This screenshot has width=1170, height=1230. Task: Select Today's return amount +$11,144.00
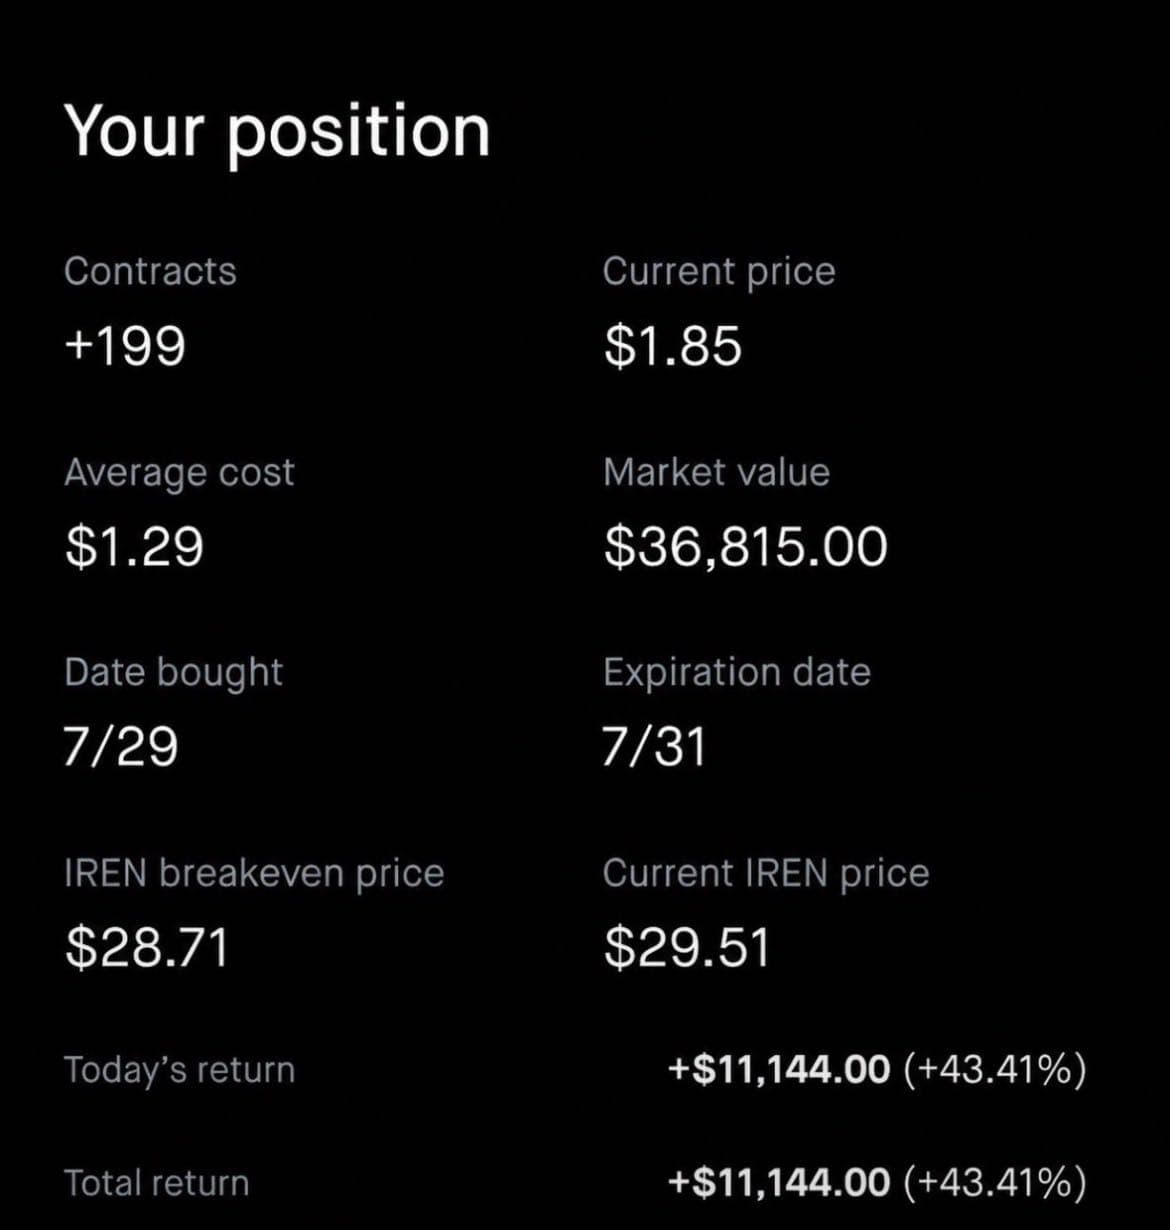pyautogui.click(x=778, y=1070)
